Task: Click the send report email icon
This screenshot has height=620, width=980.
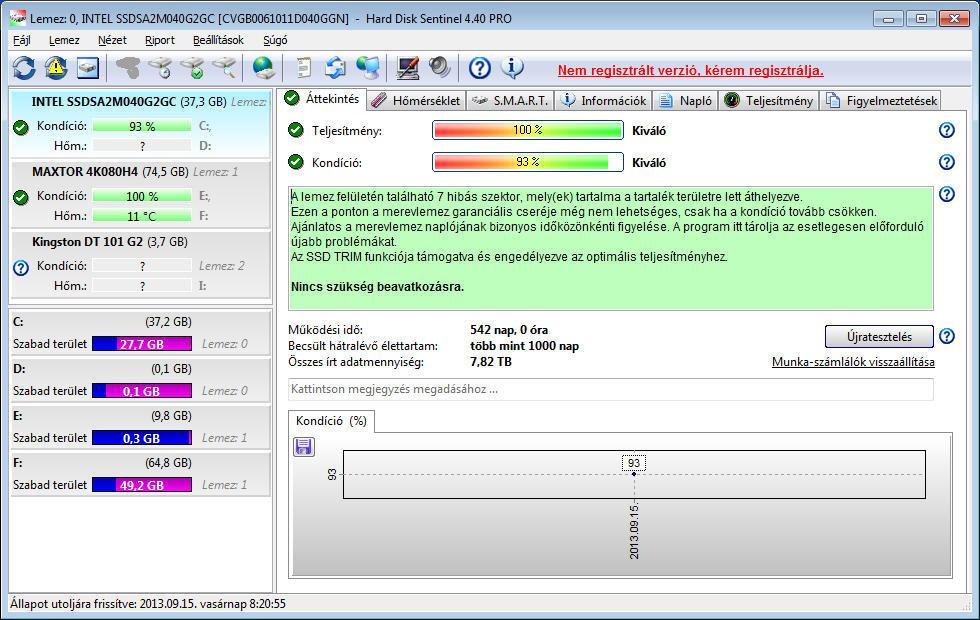Action: [x=336, y=68]
